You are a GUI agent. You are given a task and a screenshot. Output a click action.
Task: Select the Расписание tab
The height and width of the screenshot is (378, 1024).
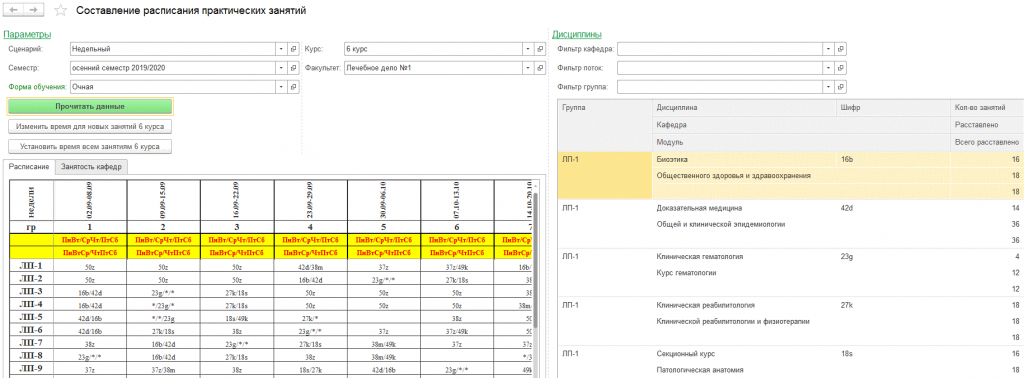(x=29, y=167)
